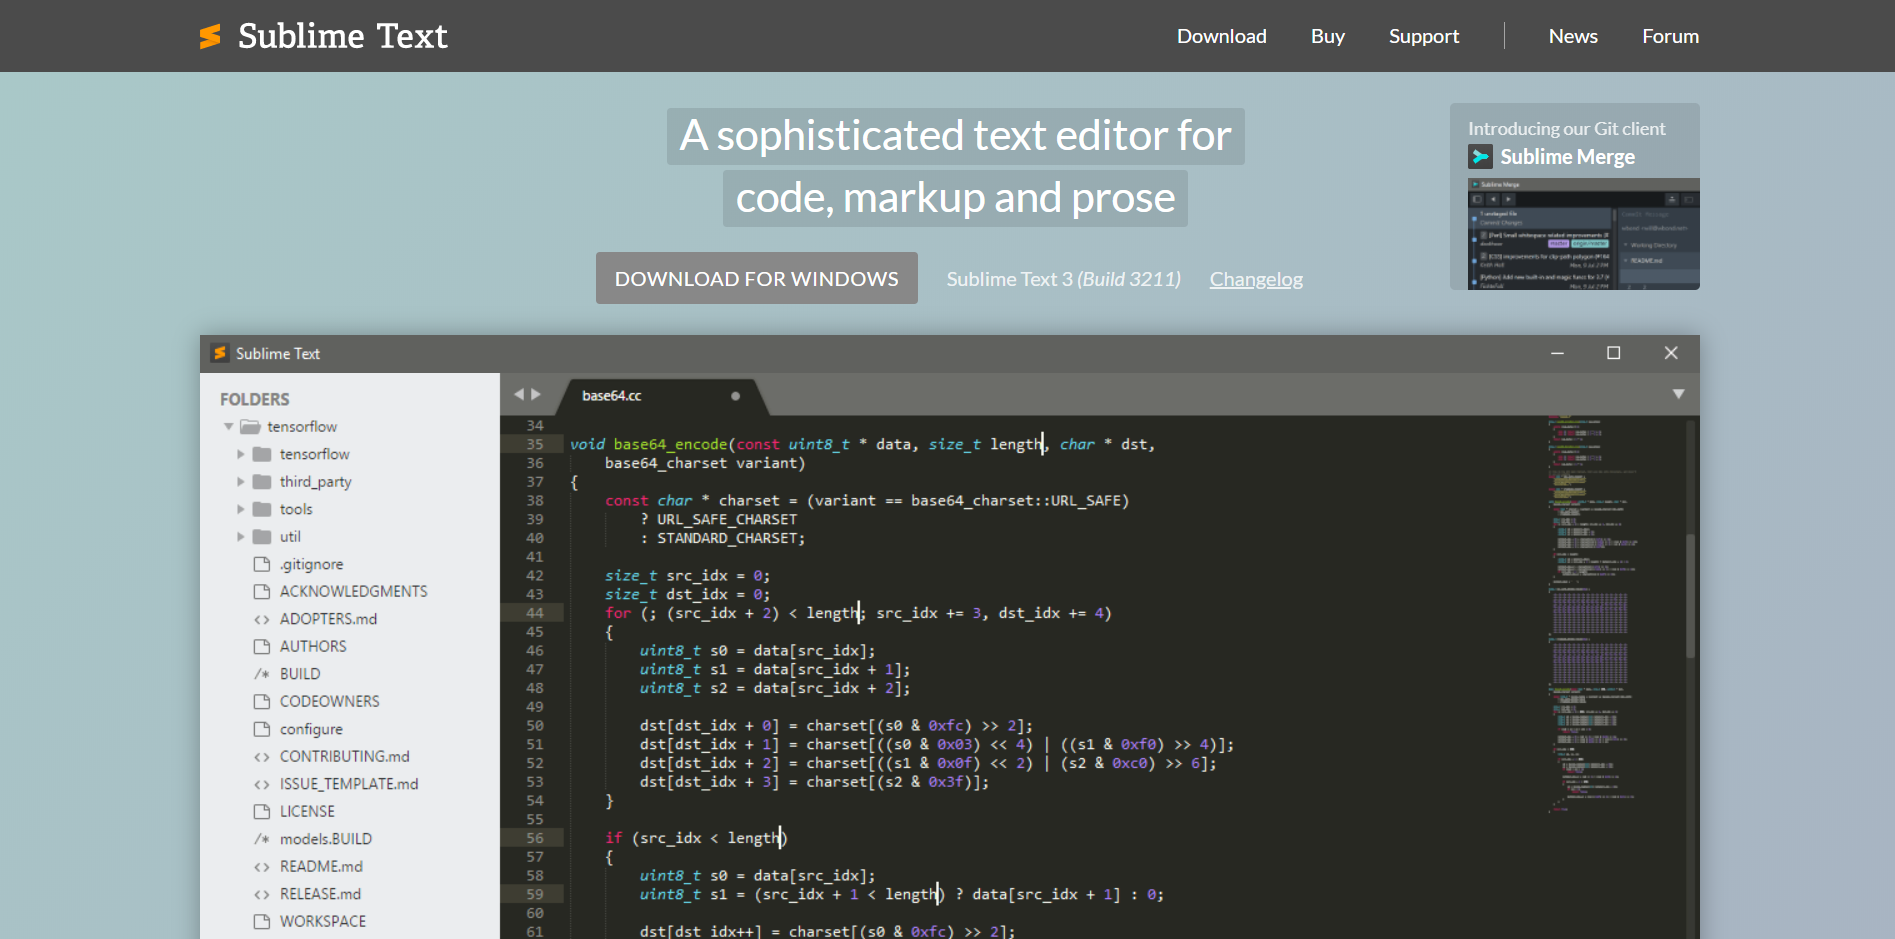Click the .gitignore file icon in sidebar
Screen dimensions: 1895x939
click(x=262, y=564)
